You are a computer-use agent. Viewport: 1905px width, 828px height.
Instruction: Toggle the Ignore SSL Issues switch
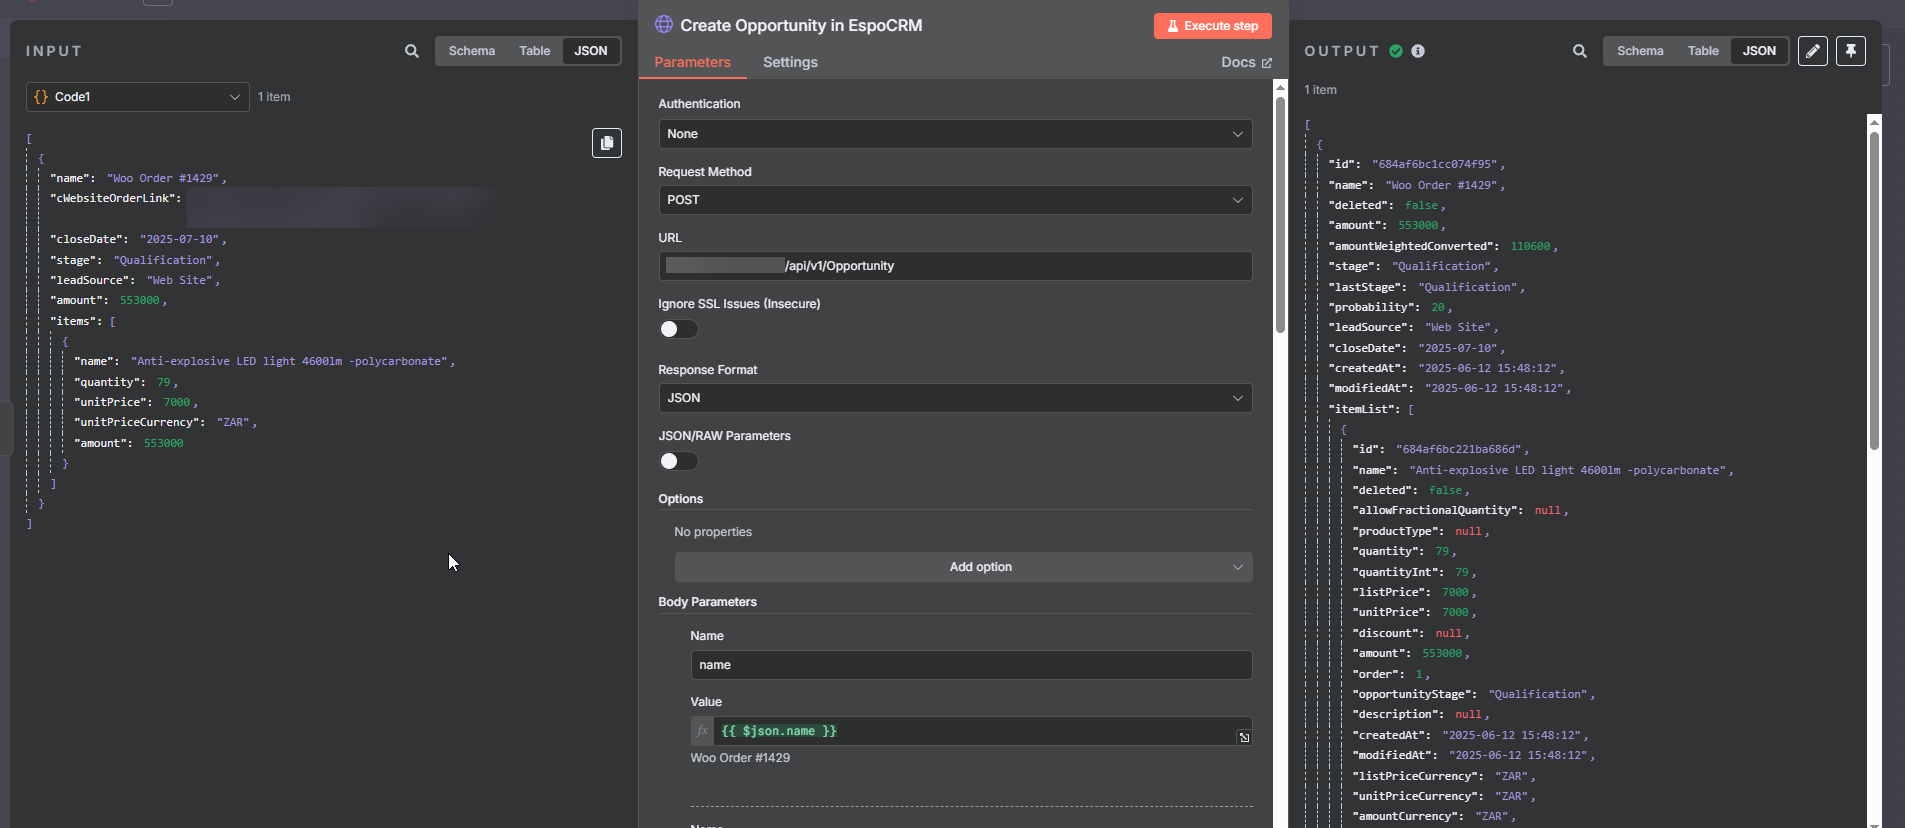pos(678,329)
